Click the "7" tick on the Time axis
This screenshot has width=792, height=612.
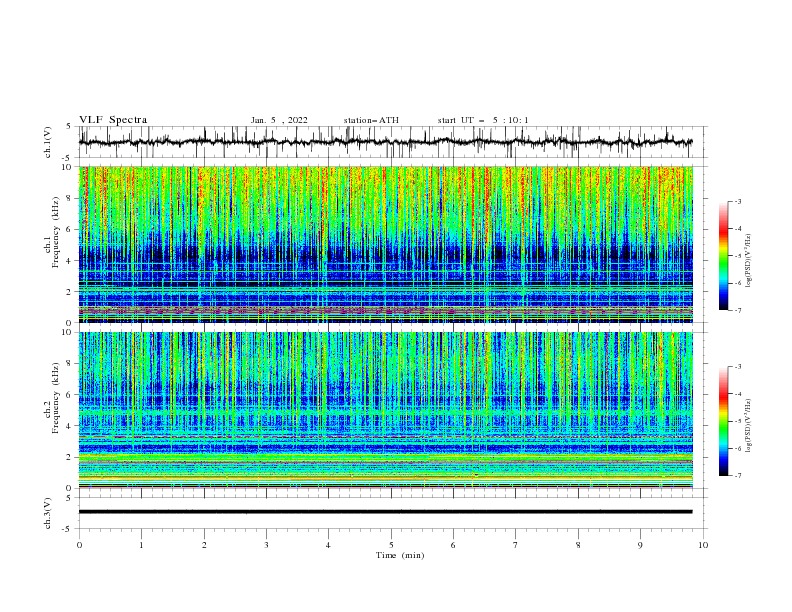tap(515, 545)
